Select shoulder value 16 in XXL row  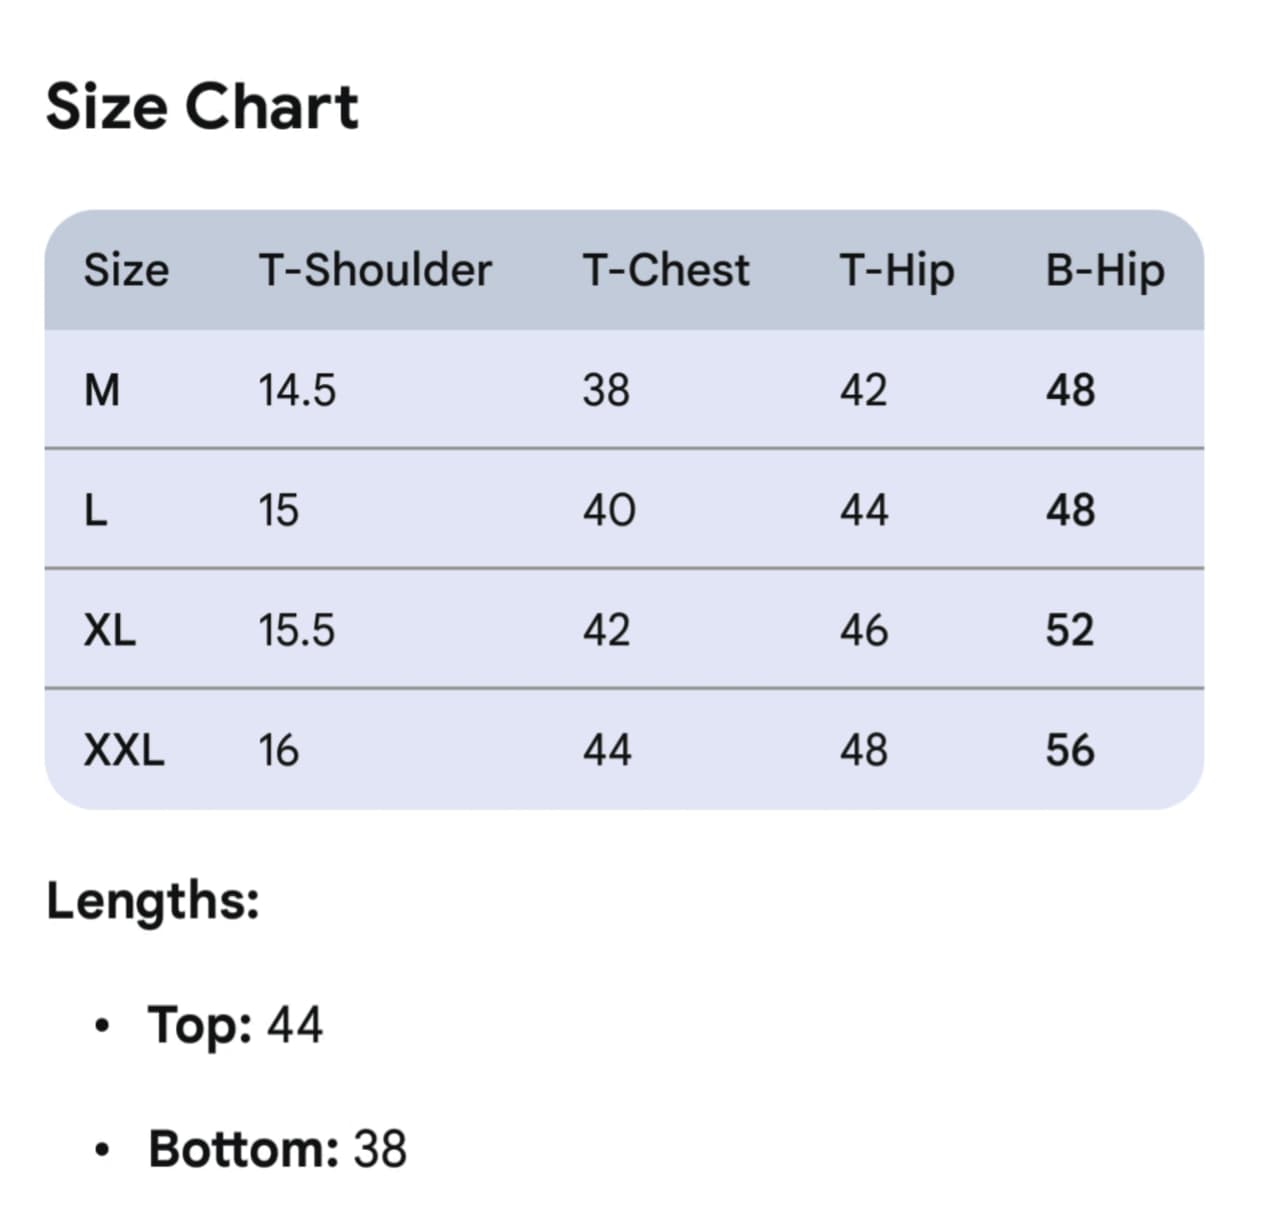point(278,750)
